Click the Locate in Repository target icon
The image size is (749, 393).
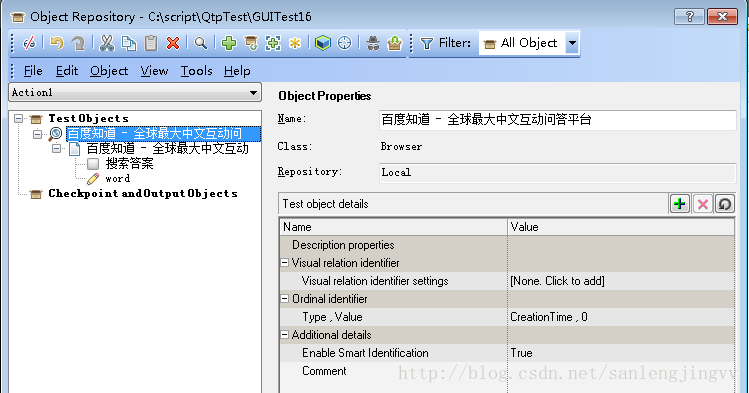[344, 43]
